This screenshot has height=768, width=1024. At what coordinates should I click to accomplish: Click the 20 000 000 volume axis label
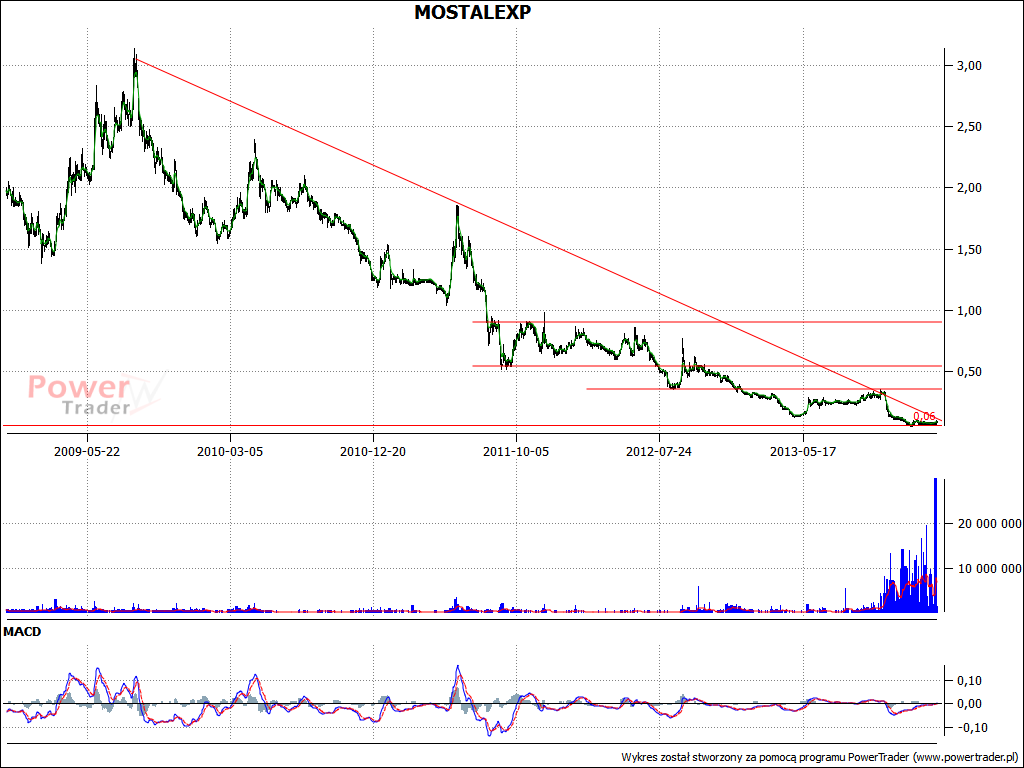pyautogui.click(x=987, y=524)
